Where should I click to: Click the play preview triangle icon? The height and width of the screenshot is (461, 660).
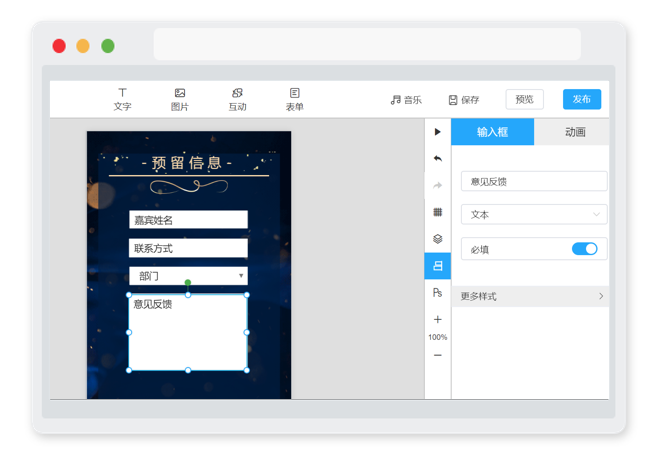[438, 132]
